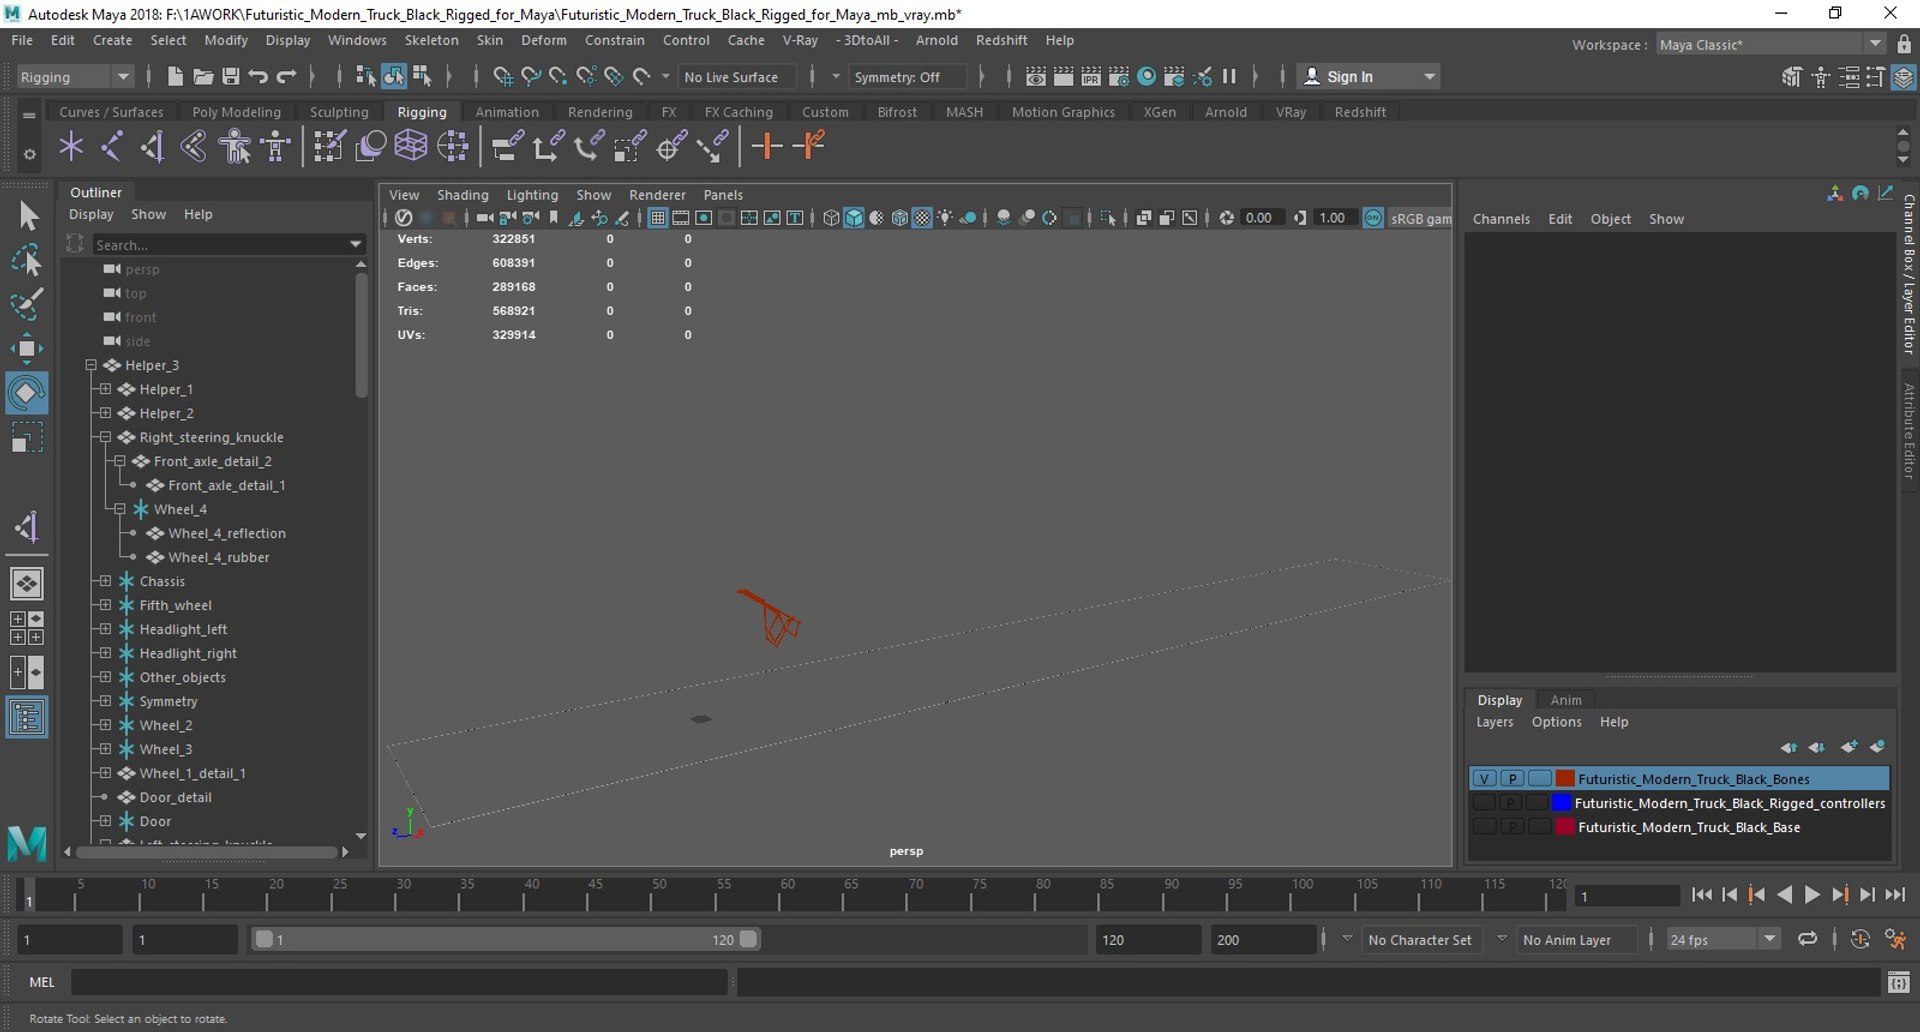
Task: Toggle the viewport grid display
Action: tap(658, 218)
